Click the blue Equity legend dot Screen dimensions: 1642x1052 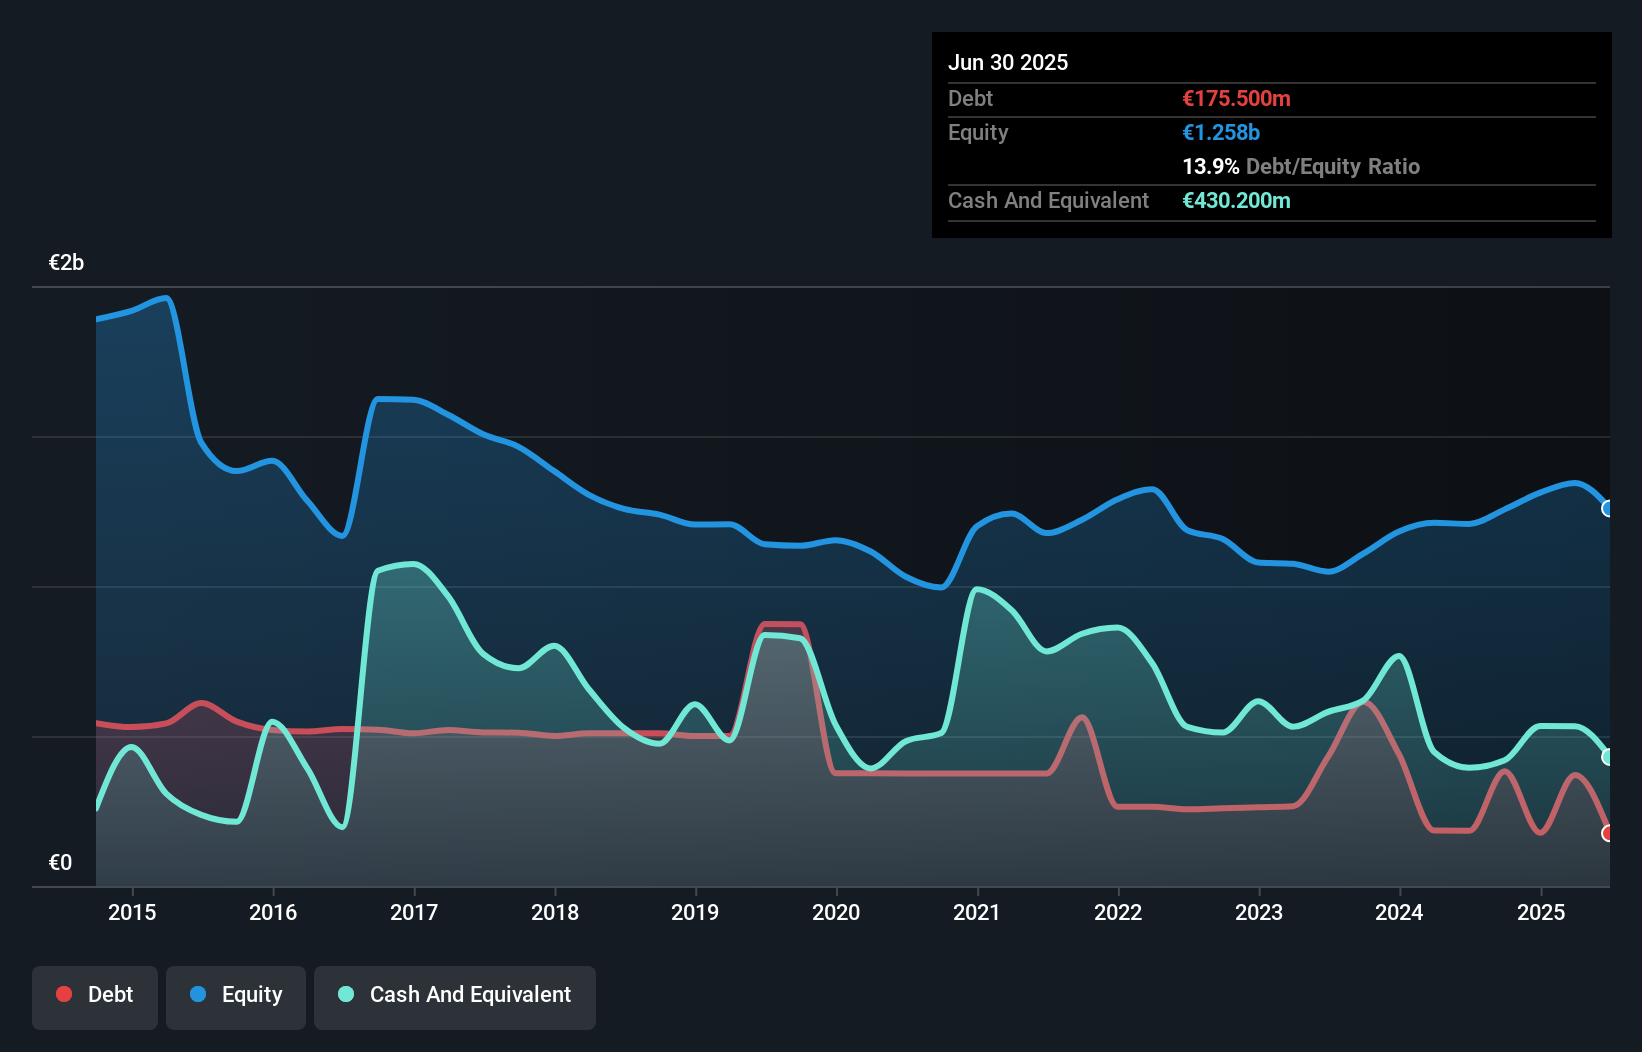coord(198,994)
